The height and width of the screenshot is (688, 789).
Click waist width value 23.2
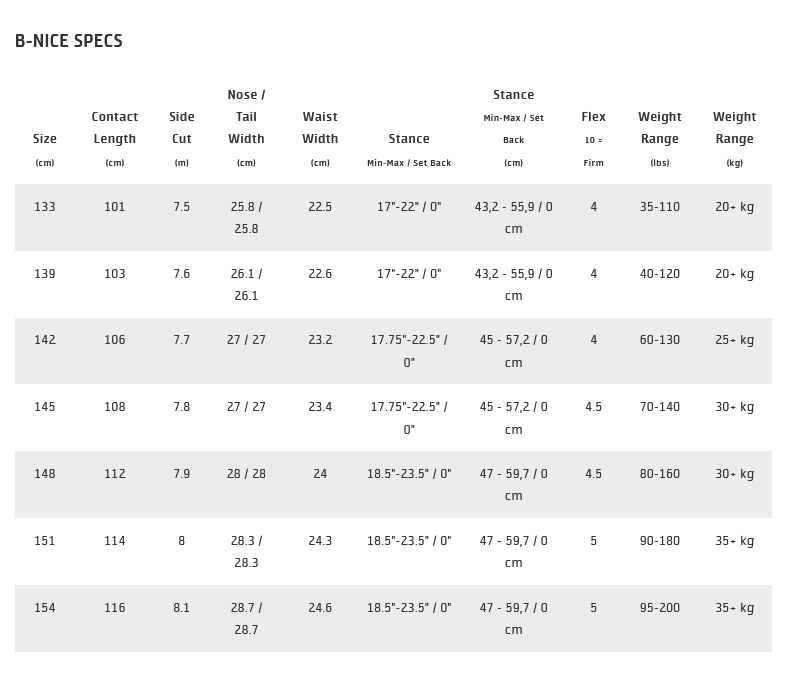[x=320, y=340]
